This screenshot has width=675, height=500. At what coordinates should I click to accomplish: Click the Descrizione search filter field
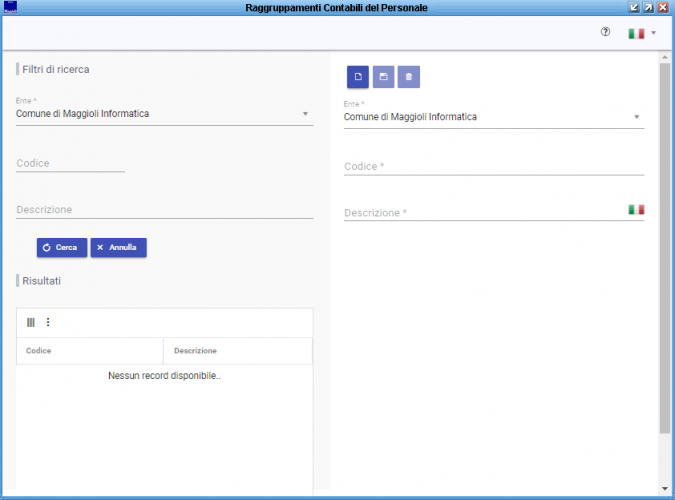coord(164,210)
